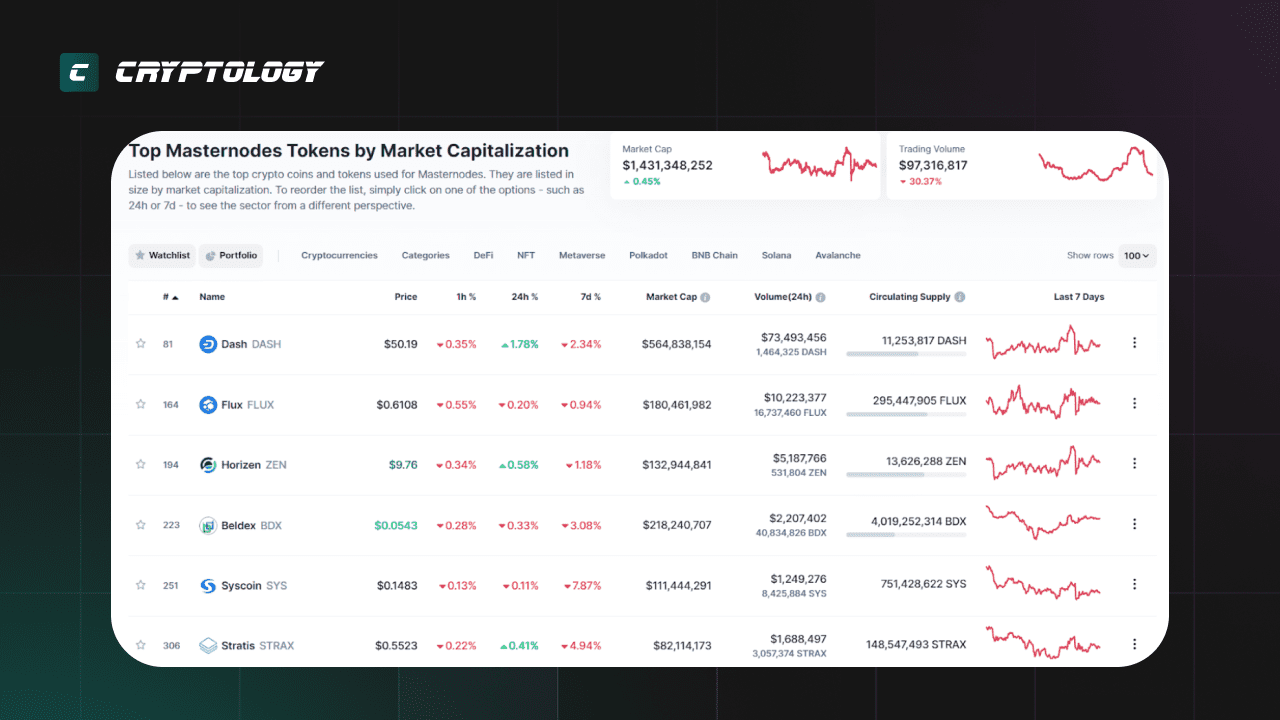Sort by the Price column header
Image resolution: width=1280 pixels, height=720 pixels.
[x=406, y=297]
